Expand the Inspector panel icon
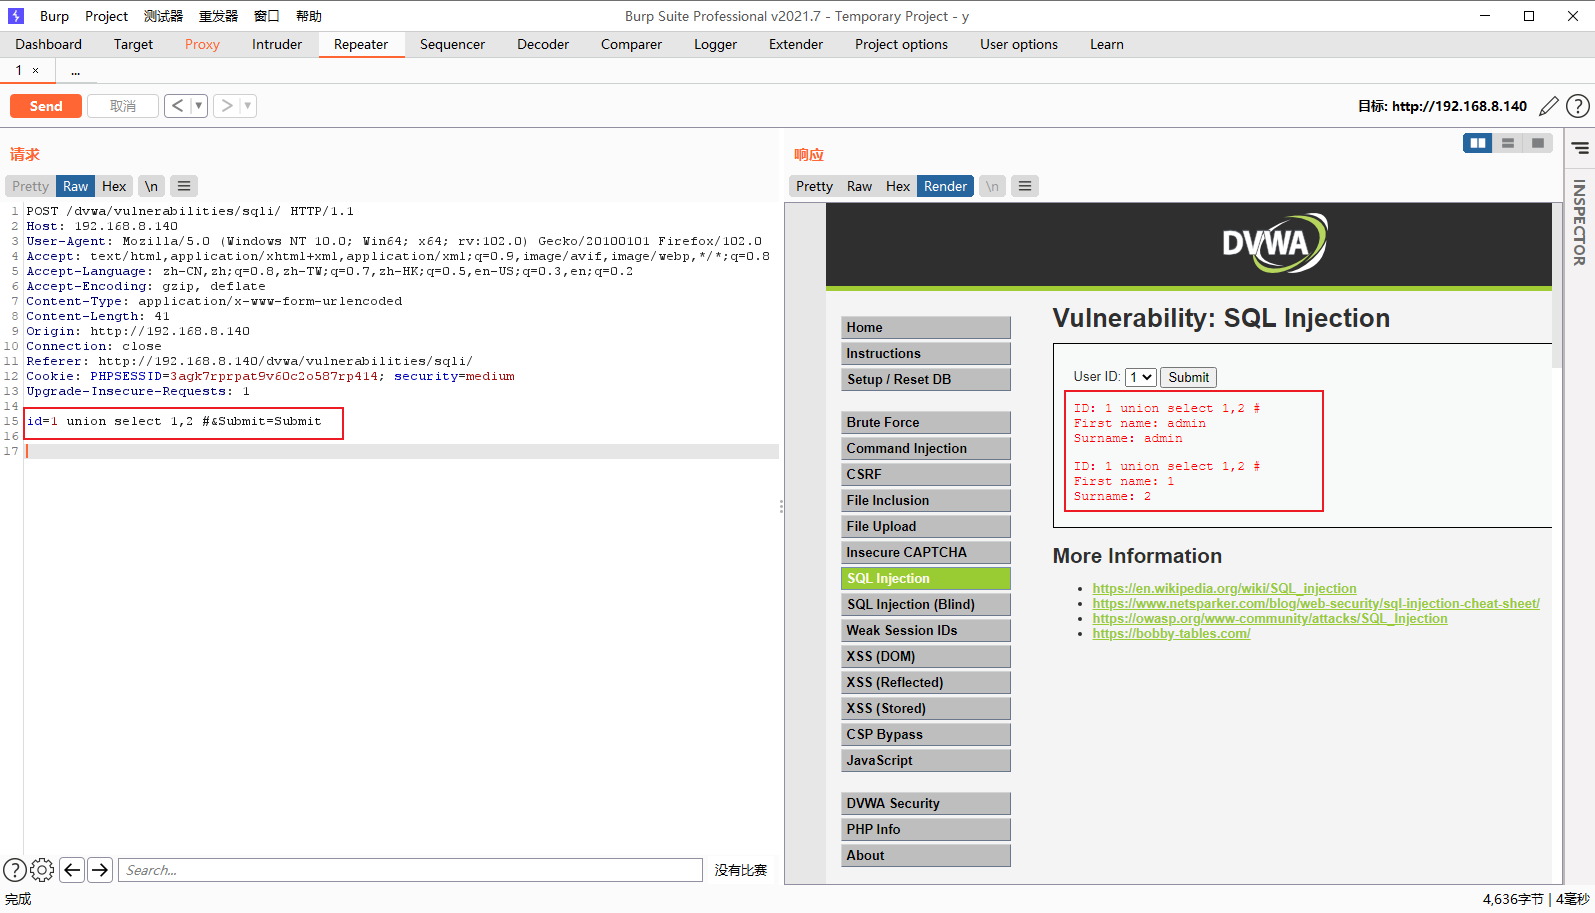Screen dimensions: 1595x913 coord(1580,148)
